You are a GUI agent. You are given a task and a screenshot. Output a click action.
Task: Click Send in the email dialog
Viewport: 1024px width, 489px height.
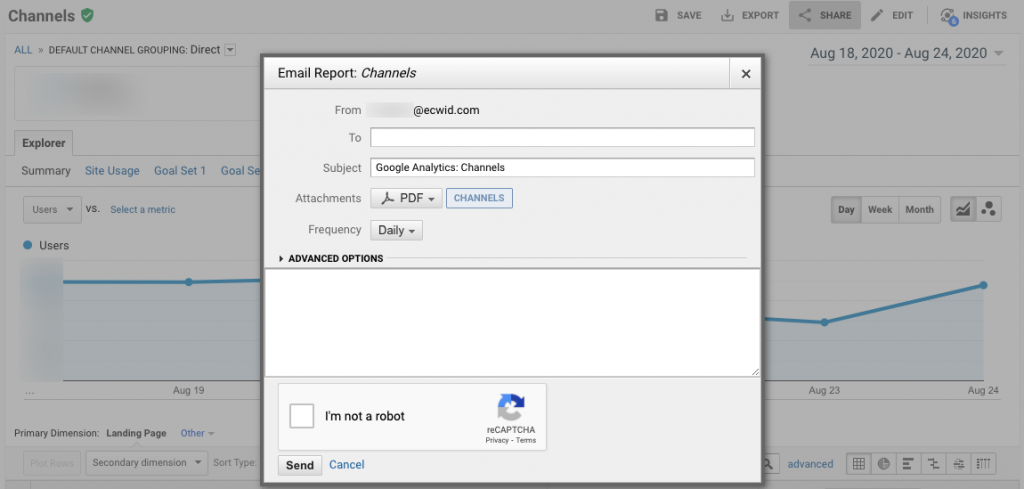coord(300,465)
